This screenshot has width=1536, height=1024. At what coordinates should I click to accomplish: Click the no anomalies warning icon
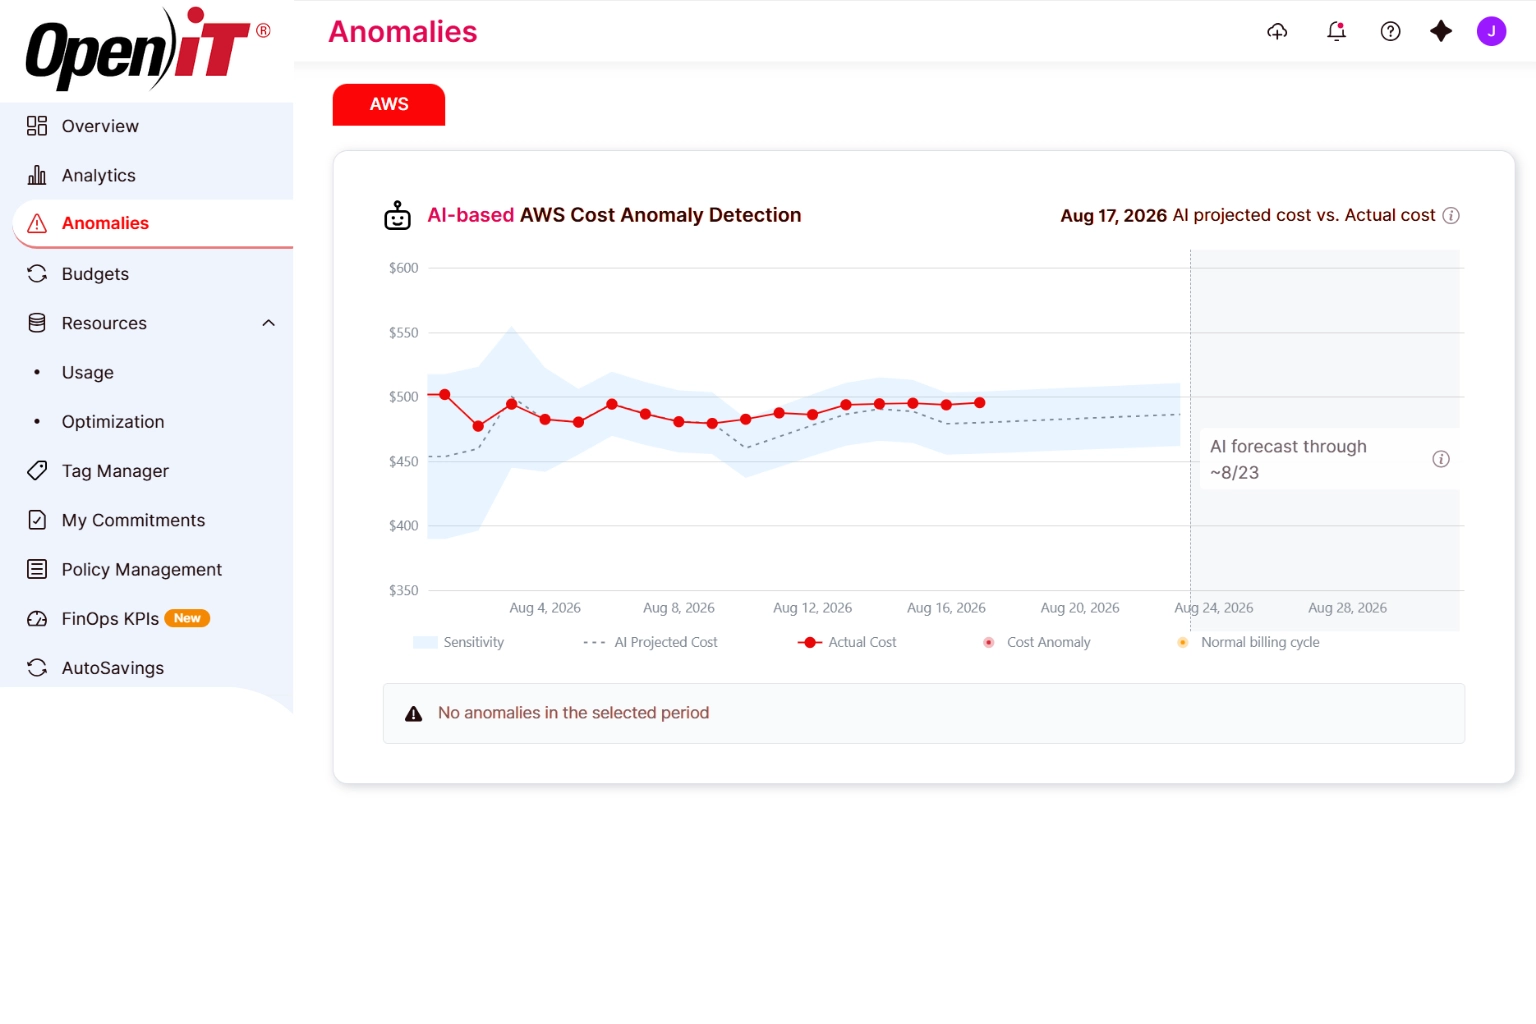click(x=413, y=714)
